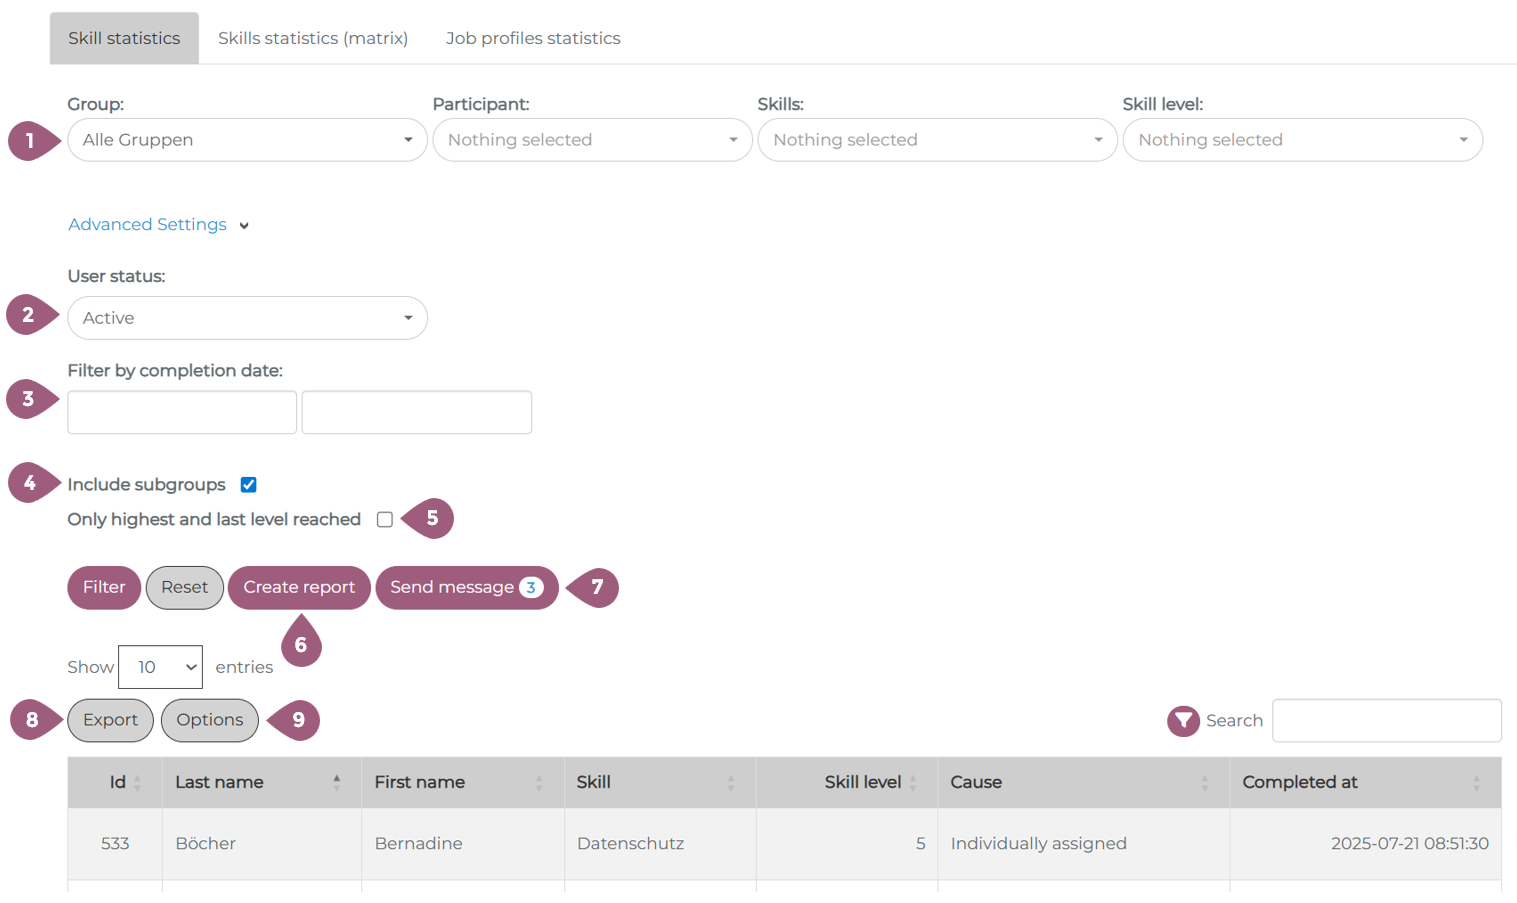Sort by Cause column arrows
This screenshot has height=903, width=1517.
point(1204,783)
